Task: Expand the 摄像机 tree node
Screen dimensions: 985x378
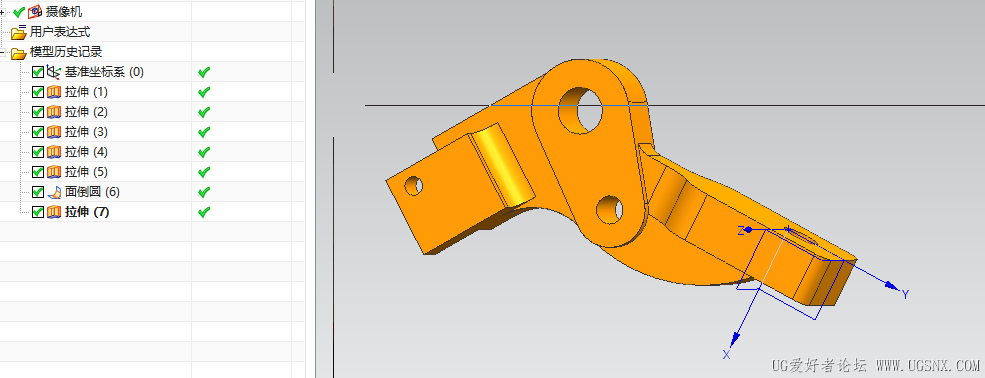Action: click(3, 12)
